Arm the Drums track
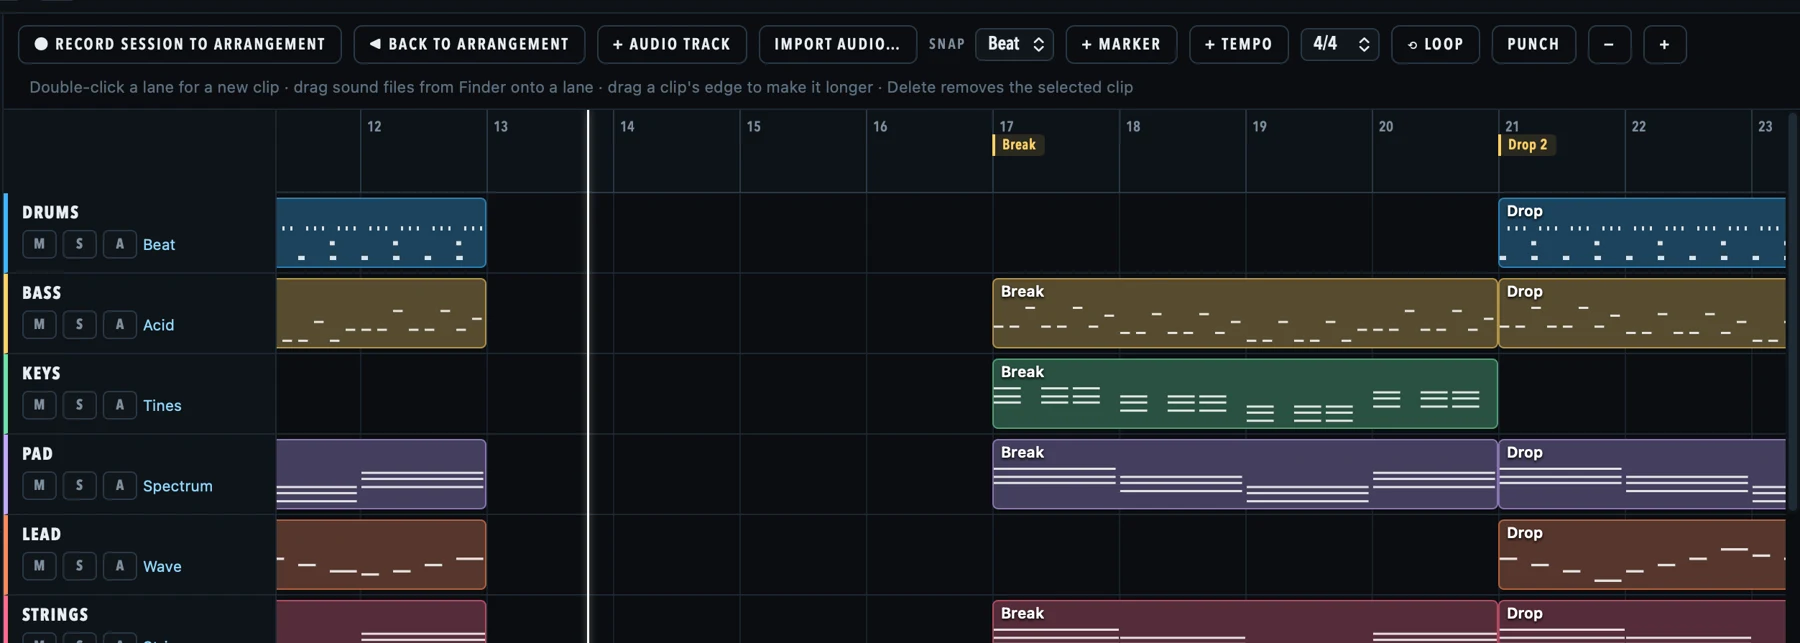 [120, 244]
